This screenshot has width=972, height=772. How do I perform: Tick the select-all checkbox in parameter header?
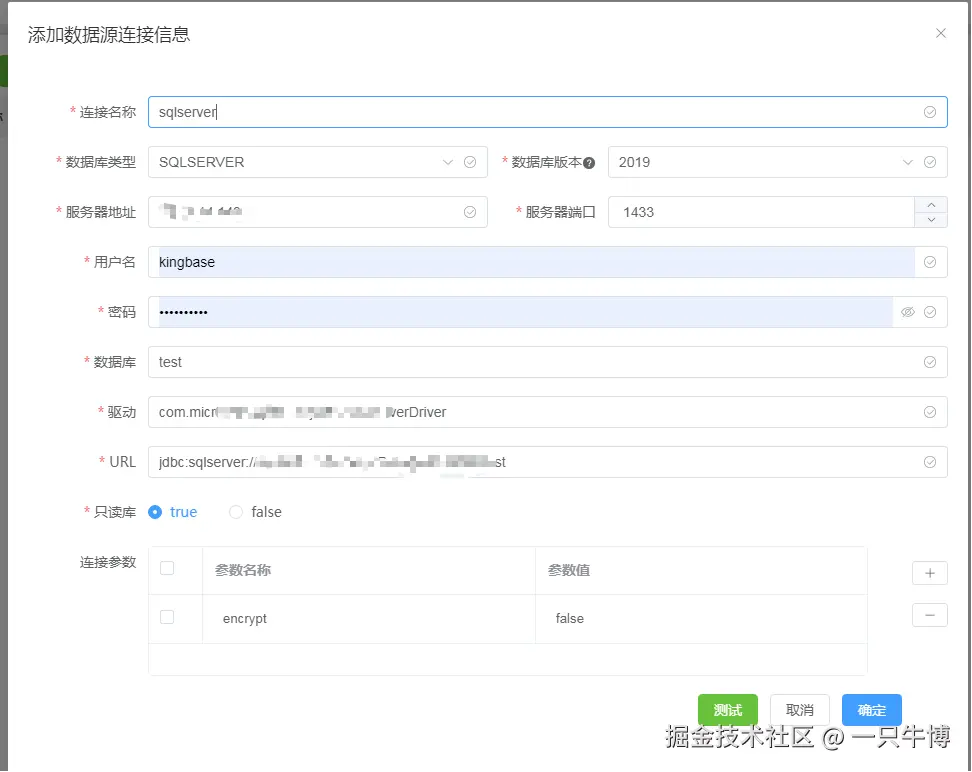tap(167, 568)
